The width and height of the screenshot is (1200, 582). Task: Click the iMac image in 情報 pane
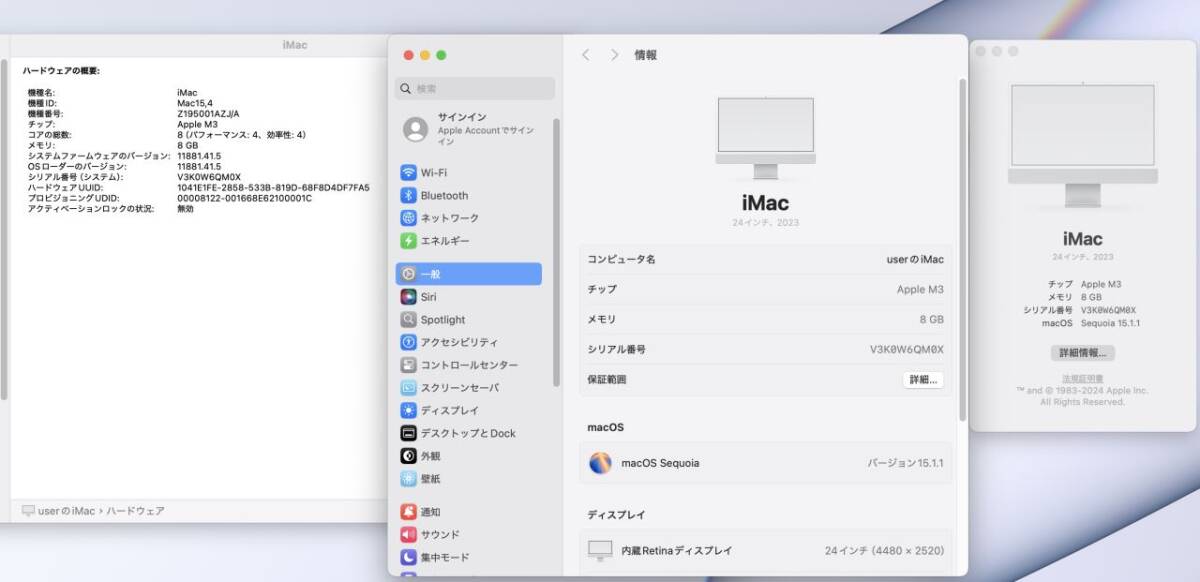(x=765, y=138)
